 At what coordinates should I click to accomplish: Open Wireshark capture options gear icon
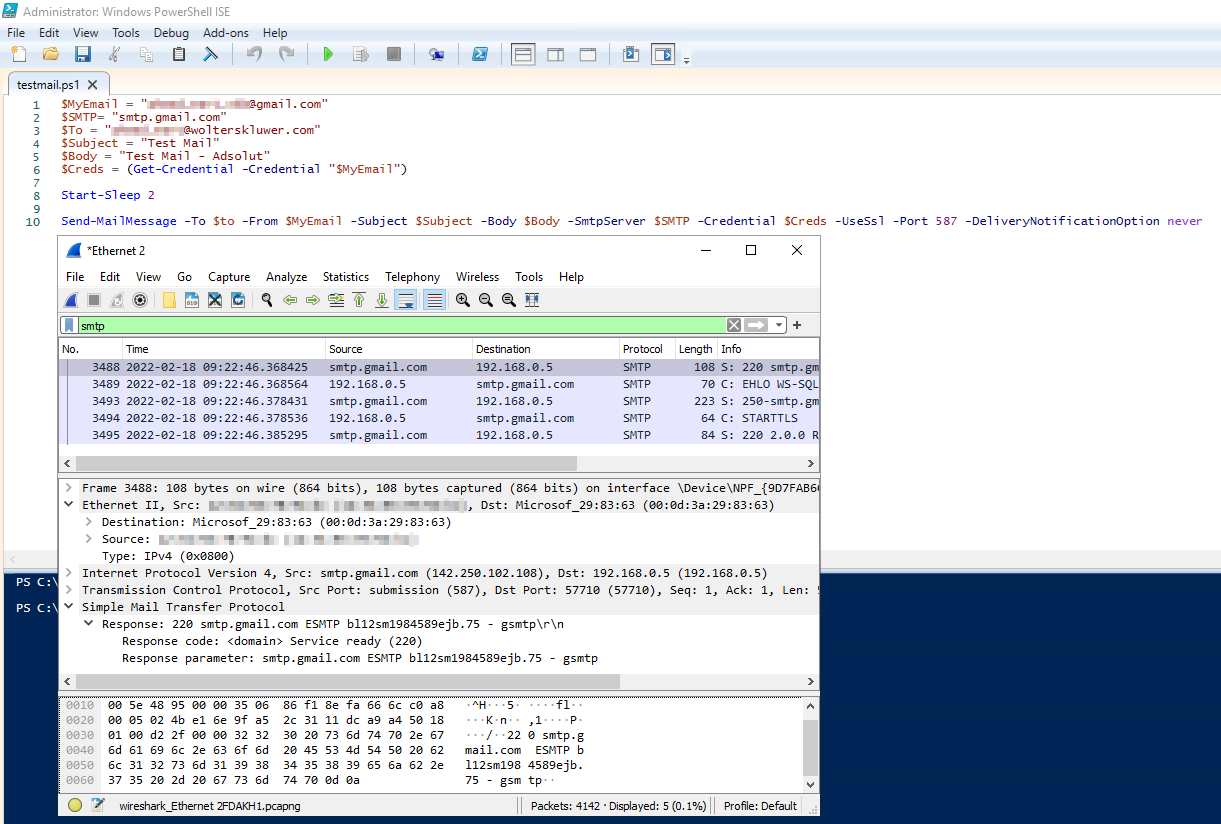click(x=140, y=300)
